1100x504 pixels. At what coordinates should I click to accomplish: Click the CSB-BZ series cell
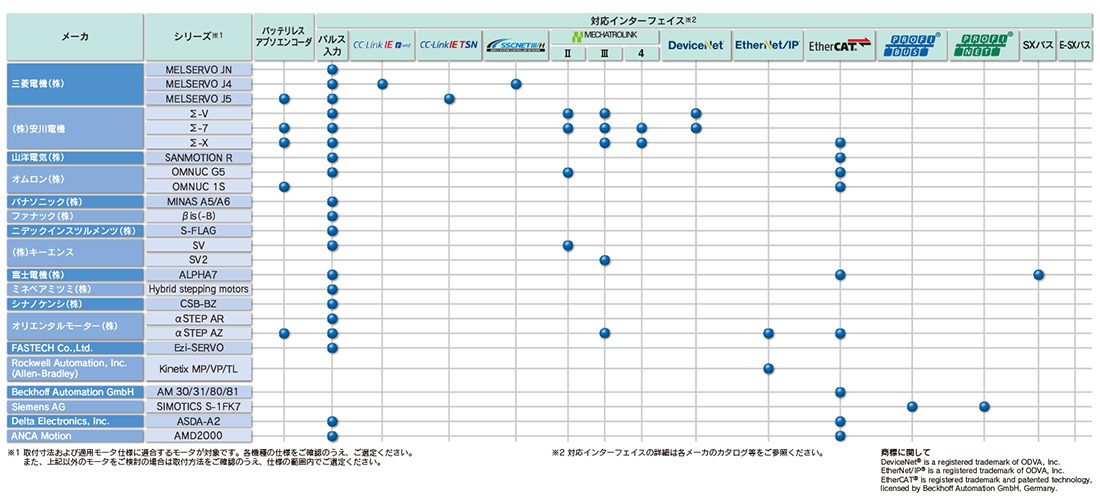199,304
